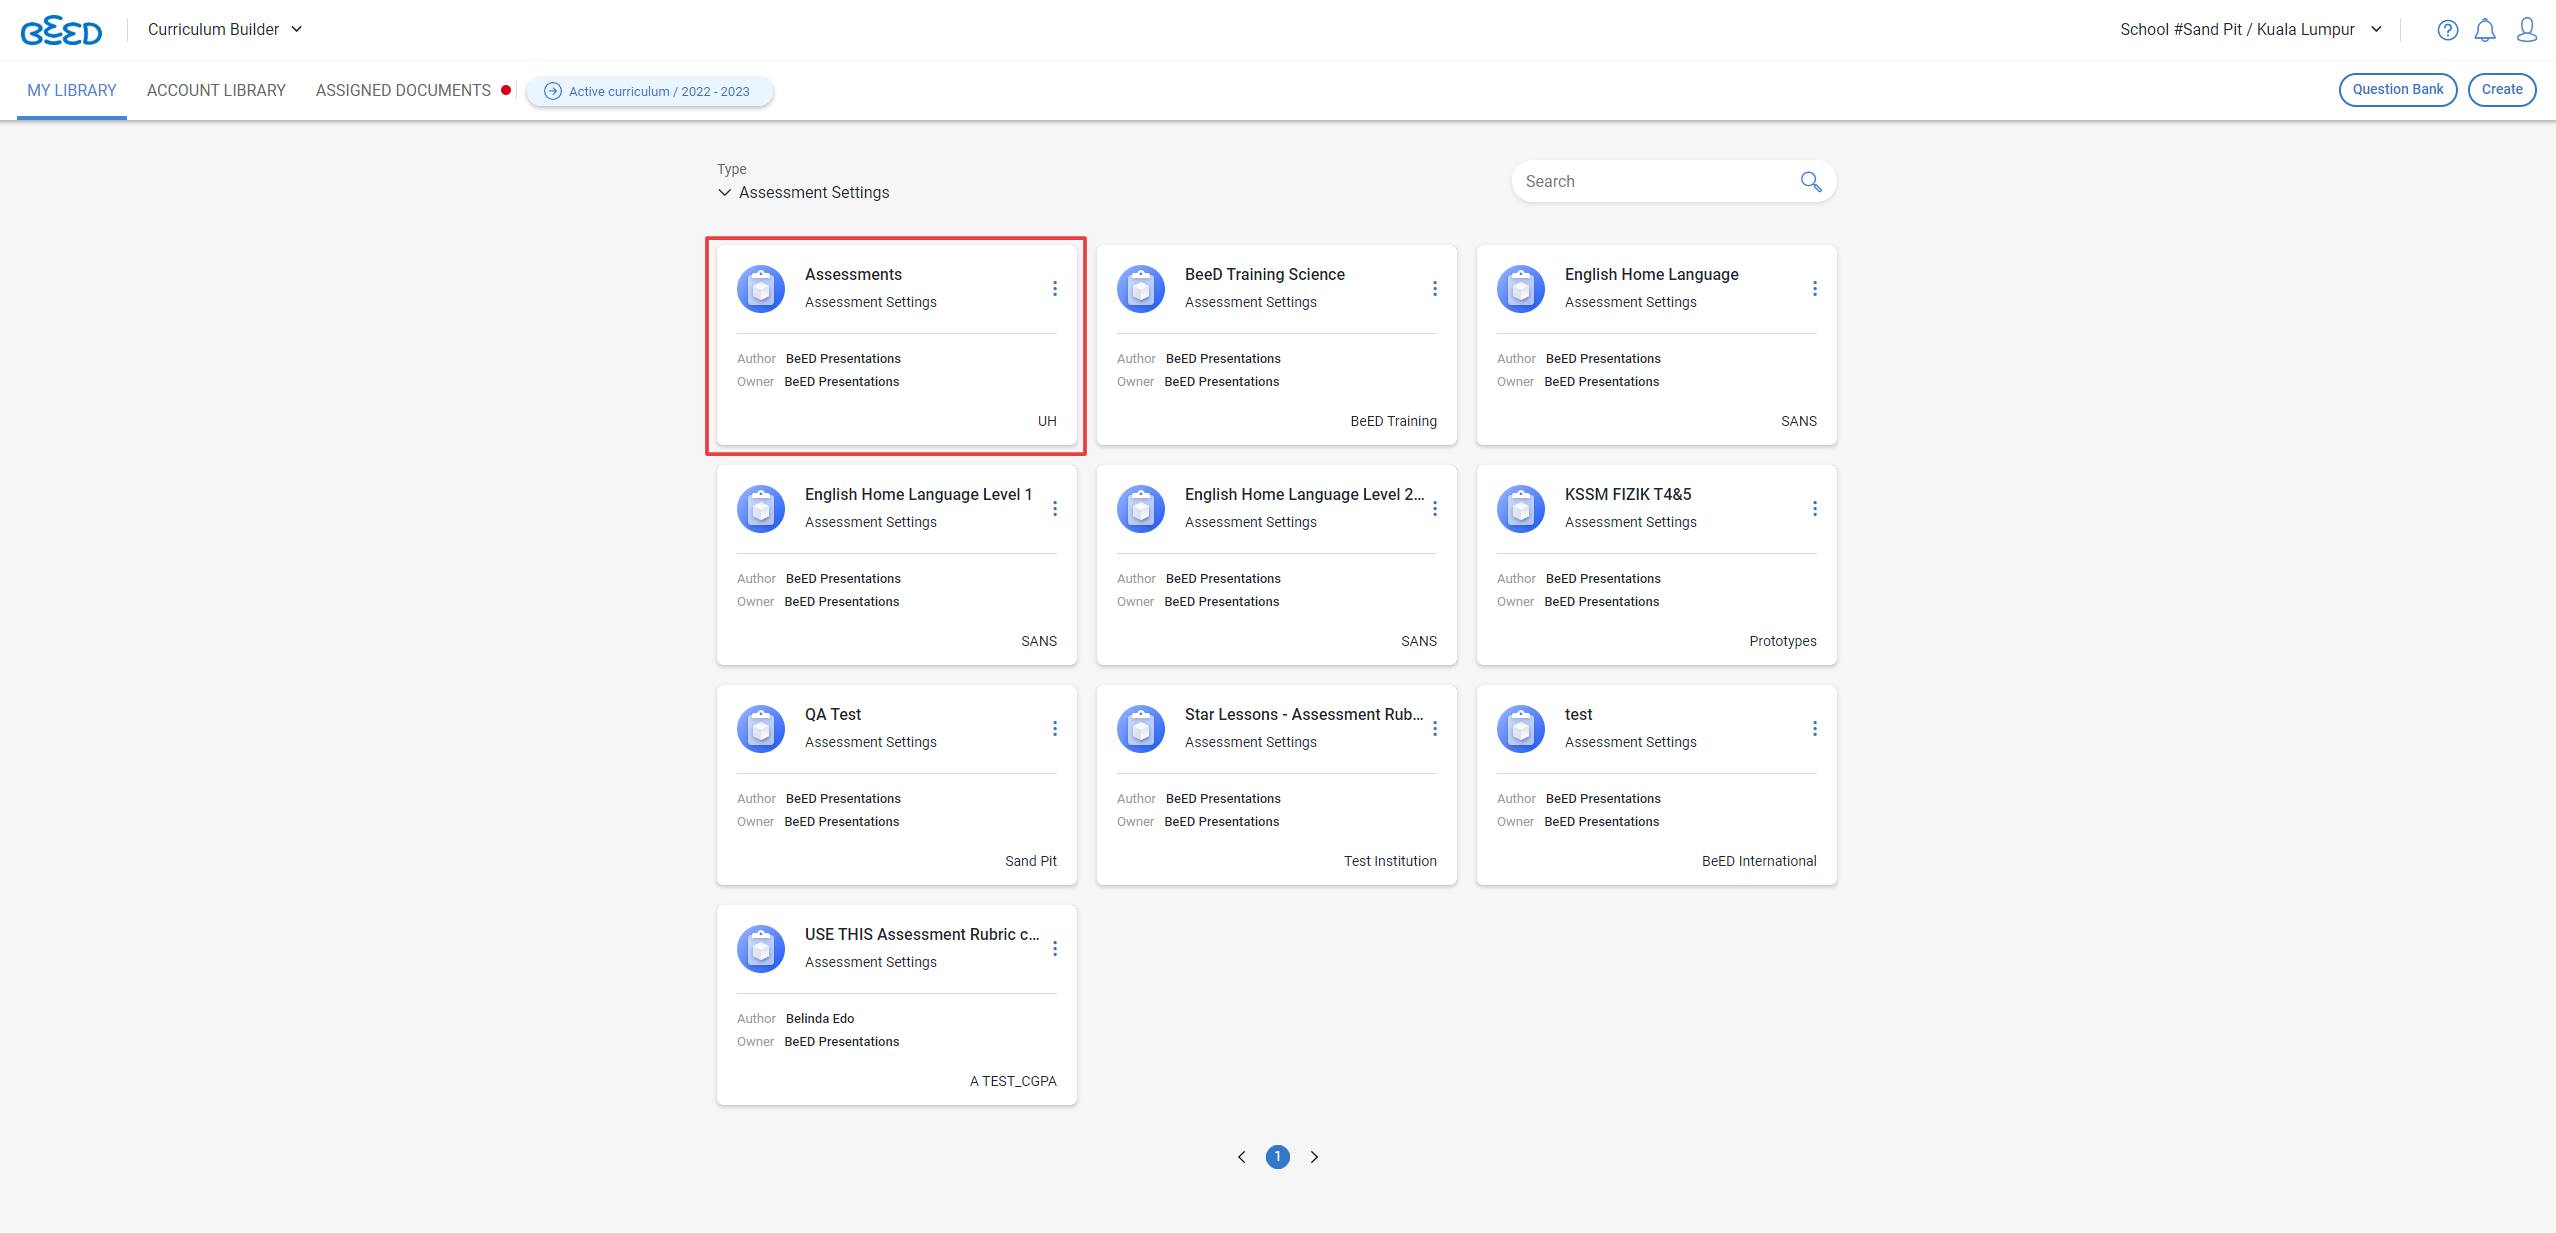Open the Type Assessment Settings filter

804,192
